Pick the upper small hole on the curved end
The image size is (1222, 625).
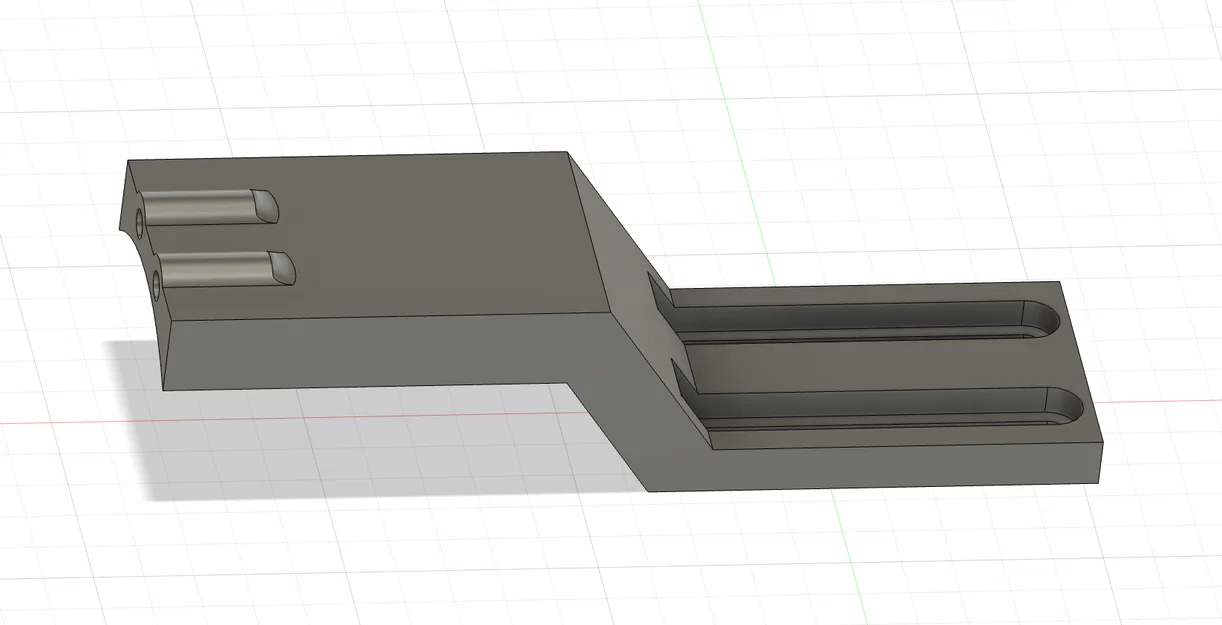pos(139,226)
